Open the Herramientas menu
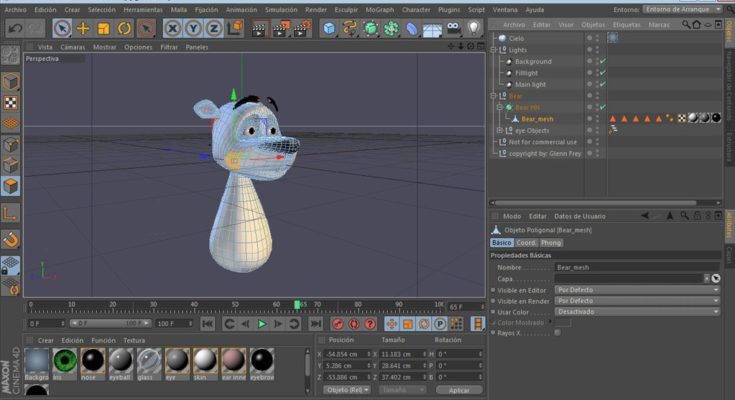The height and width of the screenshot is (400, 735). pos(143,10)
